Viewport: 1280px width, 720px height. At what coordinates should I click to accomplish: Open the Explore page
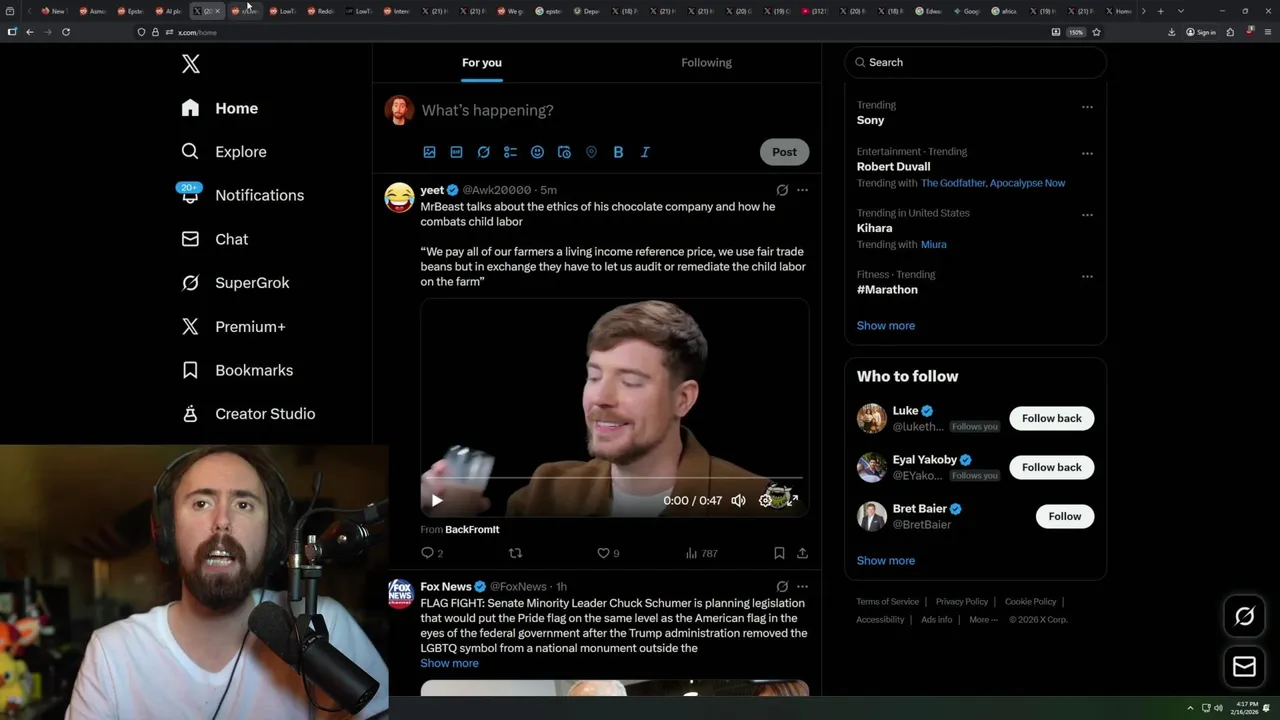coord(224,152)
